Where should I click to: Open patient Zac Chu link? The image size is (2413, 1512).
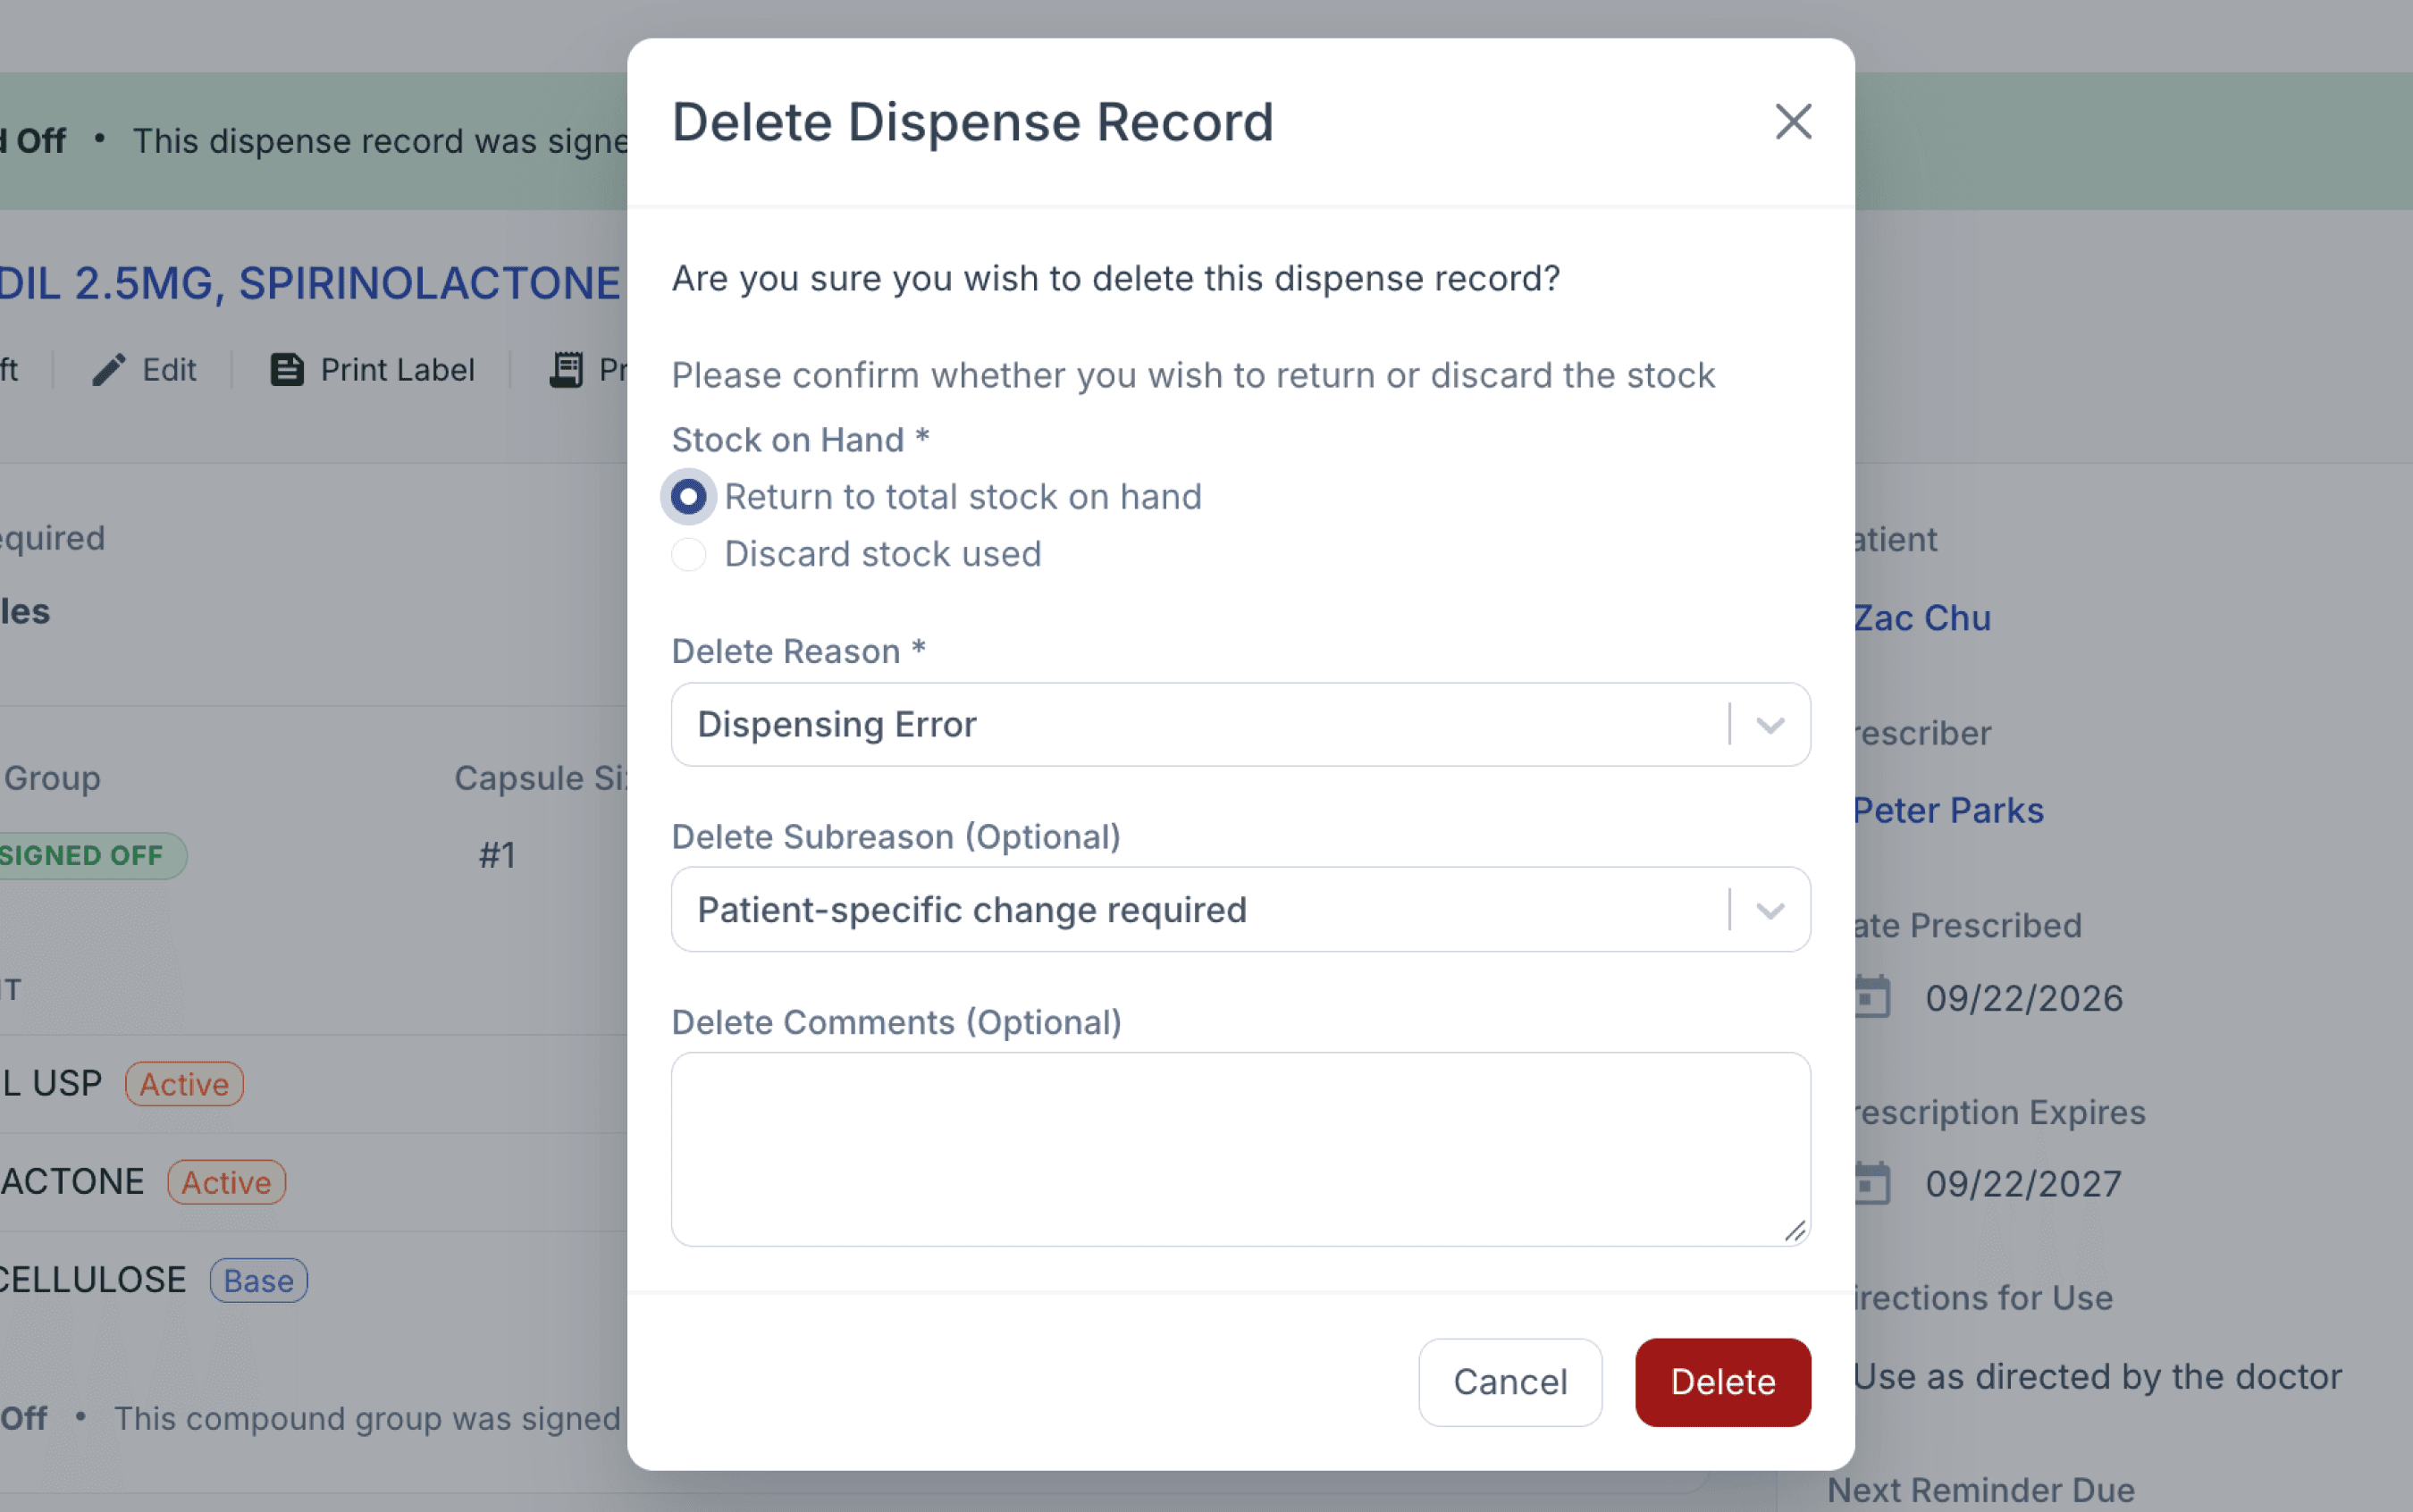click(x=1921, y=618)
